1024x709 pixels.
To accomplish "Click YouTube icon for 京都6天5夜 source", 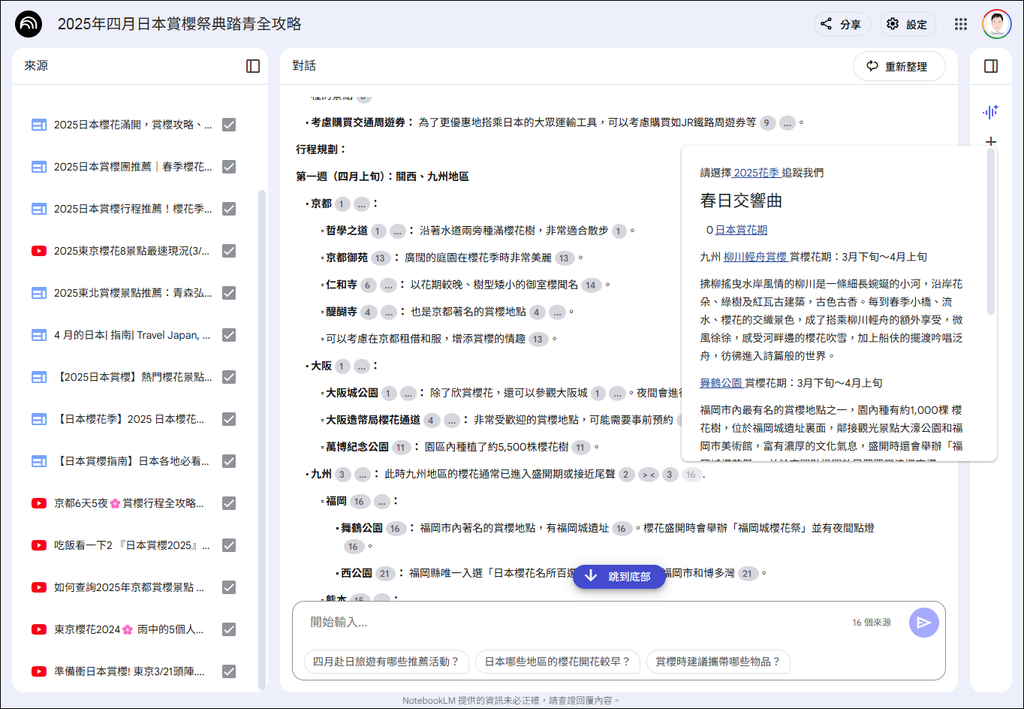I will click(x=39, y=503).
